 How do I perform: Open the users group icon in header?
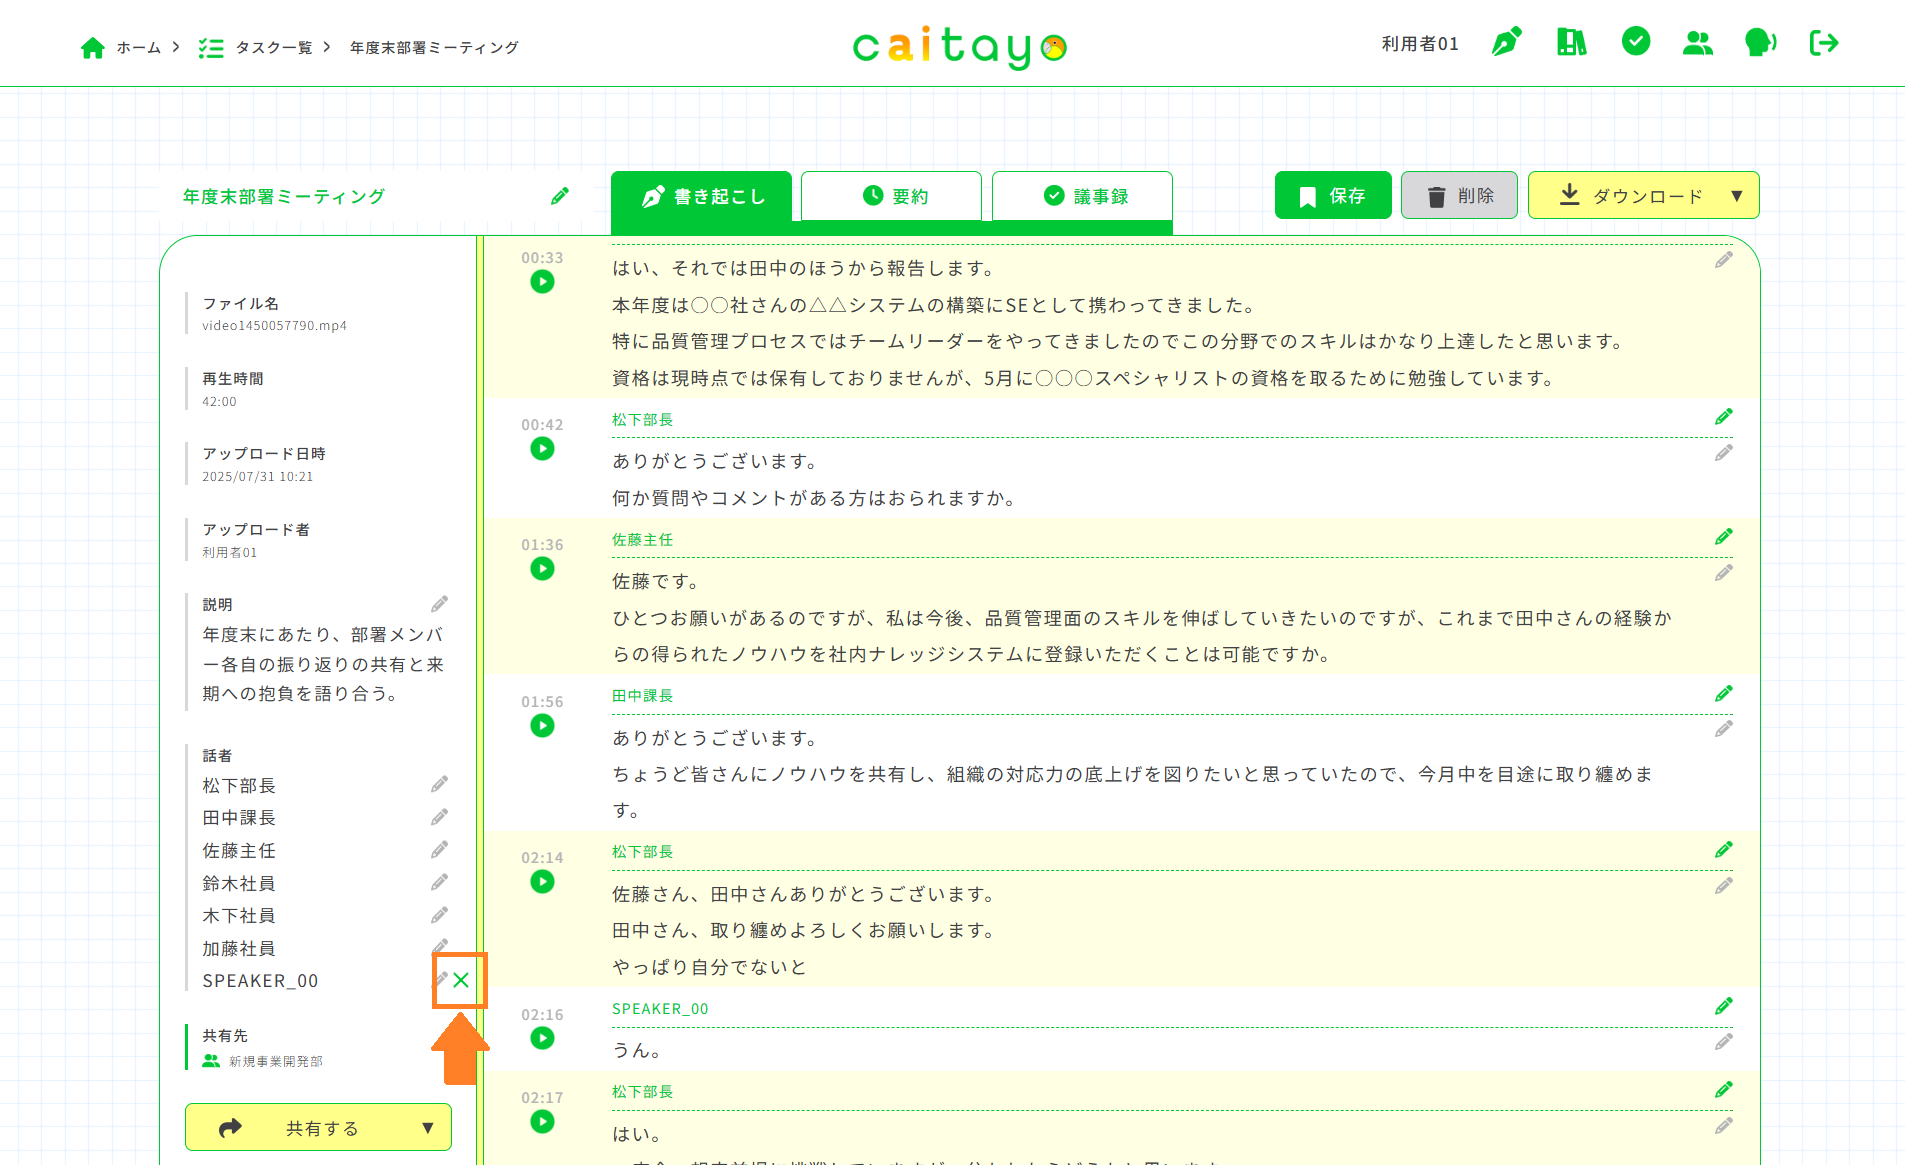pos(1697,43)
